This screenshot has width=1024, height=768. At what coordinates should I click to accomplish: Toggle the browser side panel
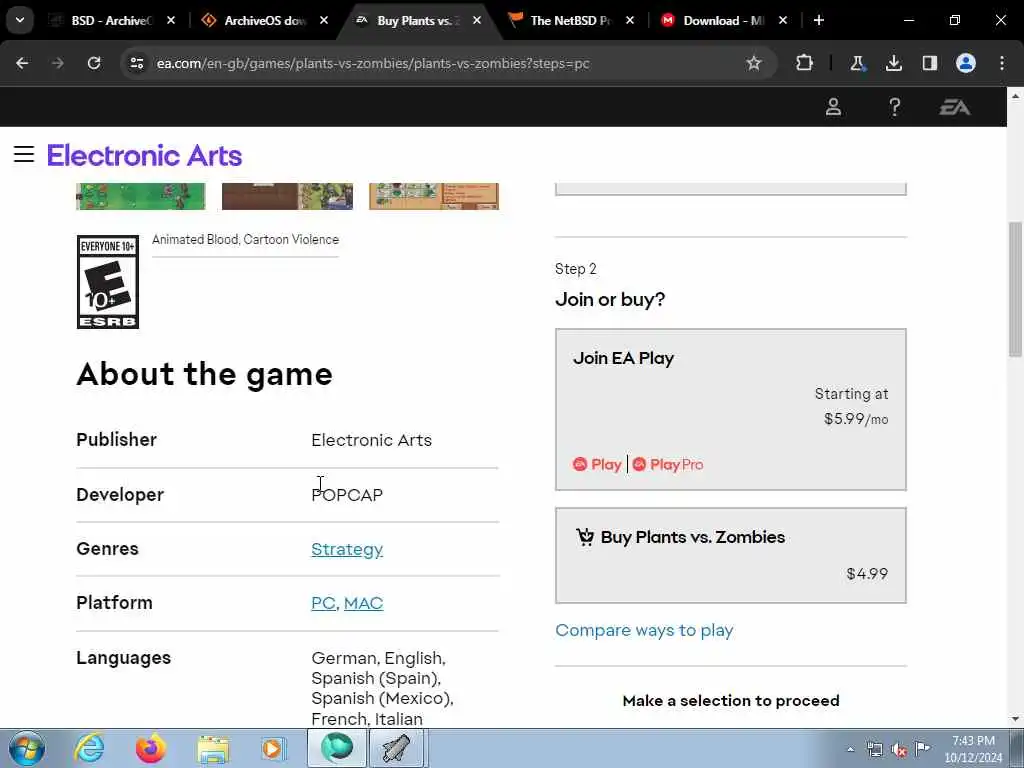929,63
